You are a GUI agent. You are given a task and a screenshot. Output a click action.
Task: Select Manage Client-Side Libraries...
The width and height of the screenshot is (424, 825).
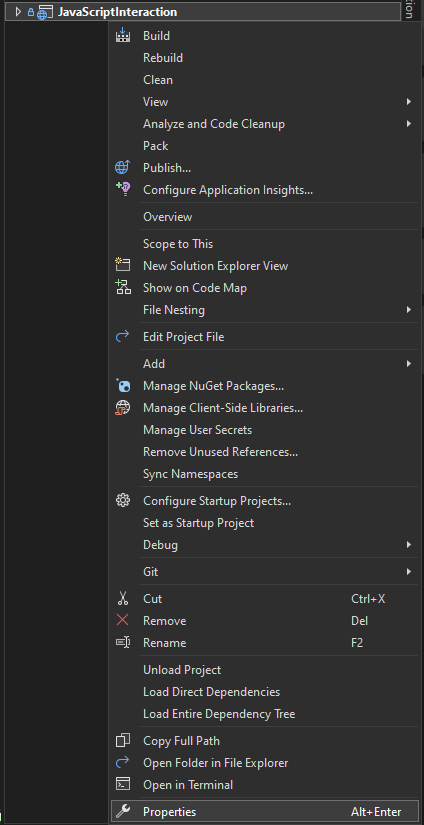coord(265,408)
